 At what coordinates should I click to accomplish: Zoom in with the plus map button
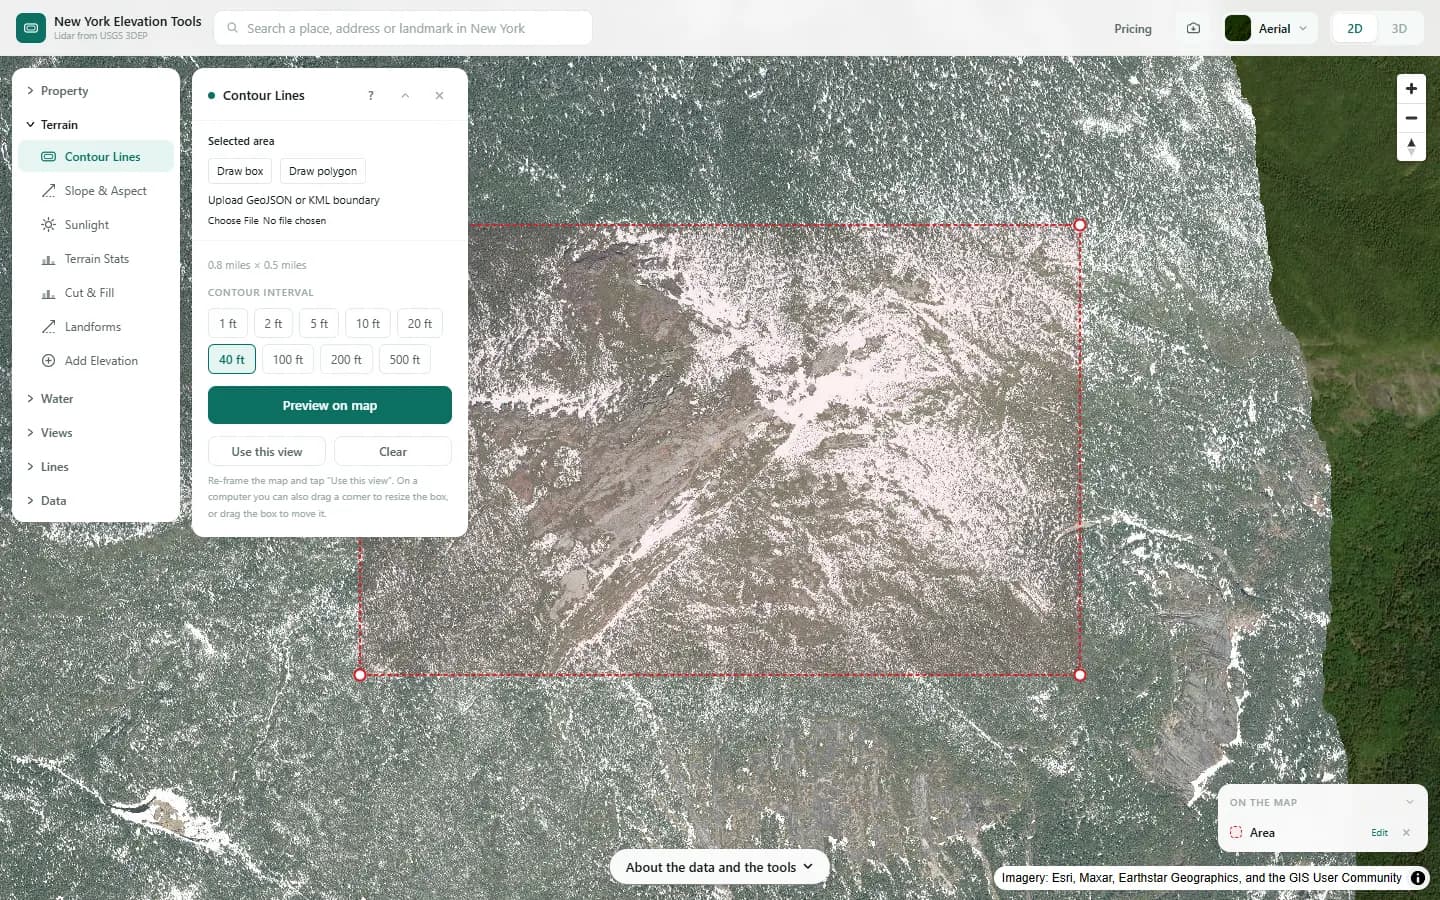(1411, 89)
